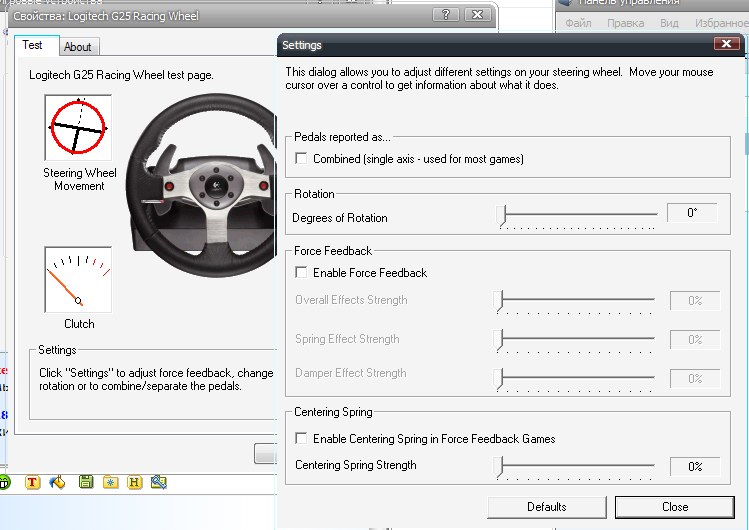Check Enable Force Feedback
The width and height of the screenshot is (749, 530).
pos(301,272)
